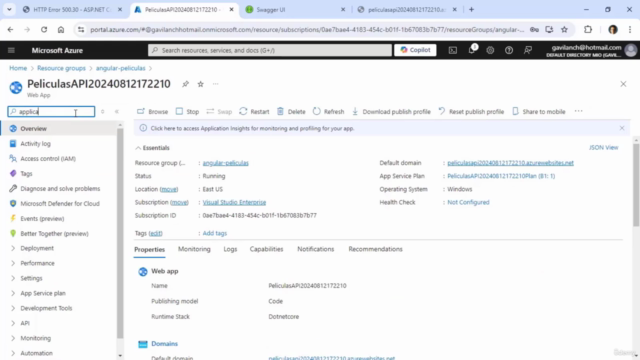Restart the web app
This screenshot has width=640, height=360.
254,111
